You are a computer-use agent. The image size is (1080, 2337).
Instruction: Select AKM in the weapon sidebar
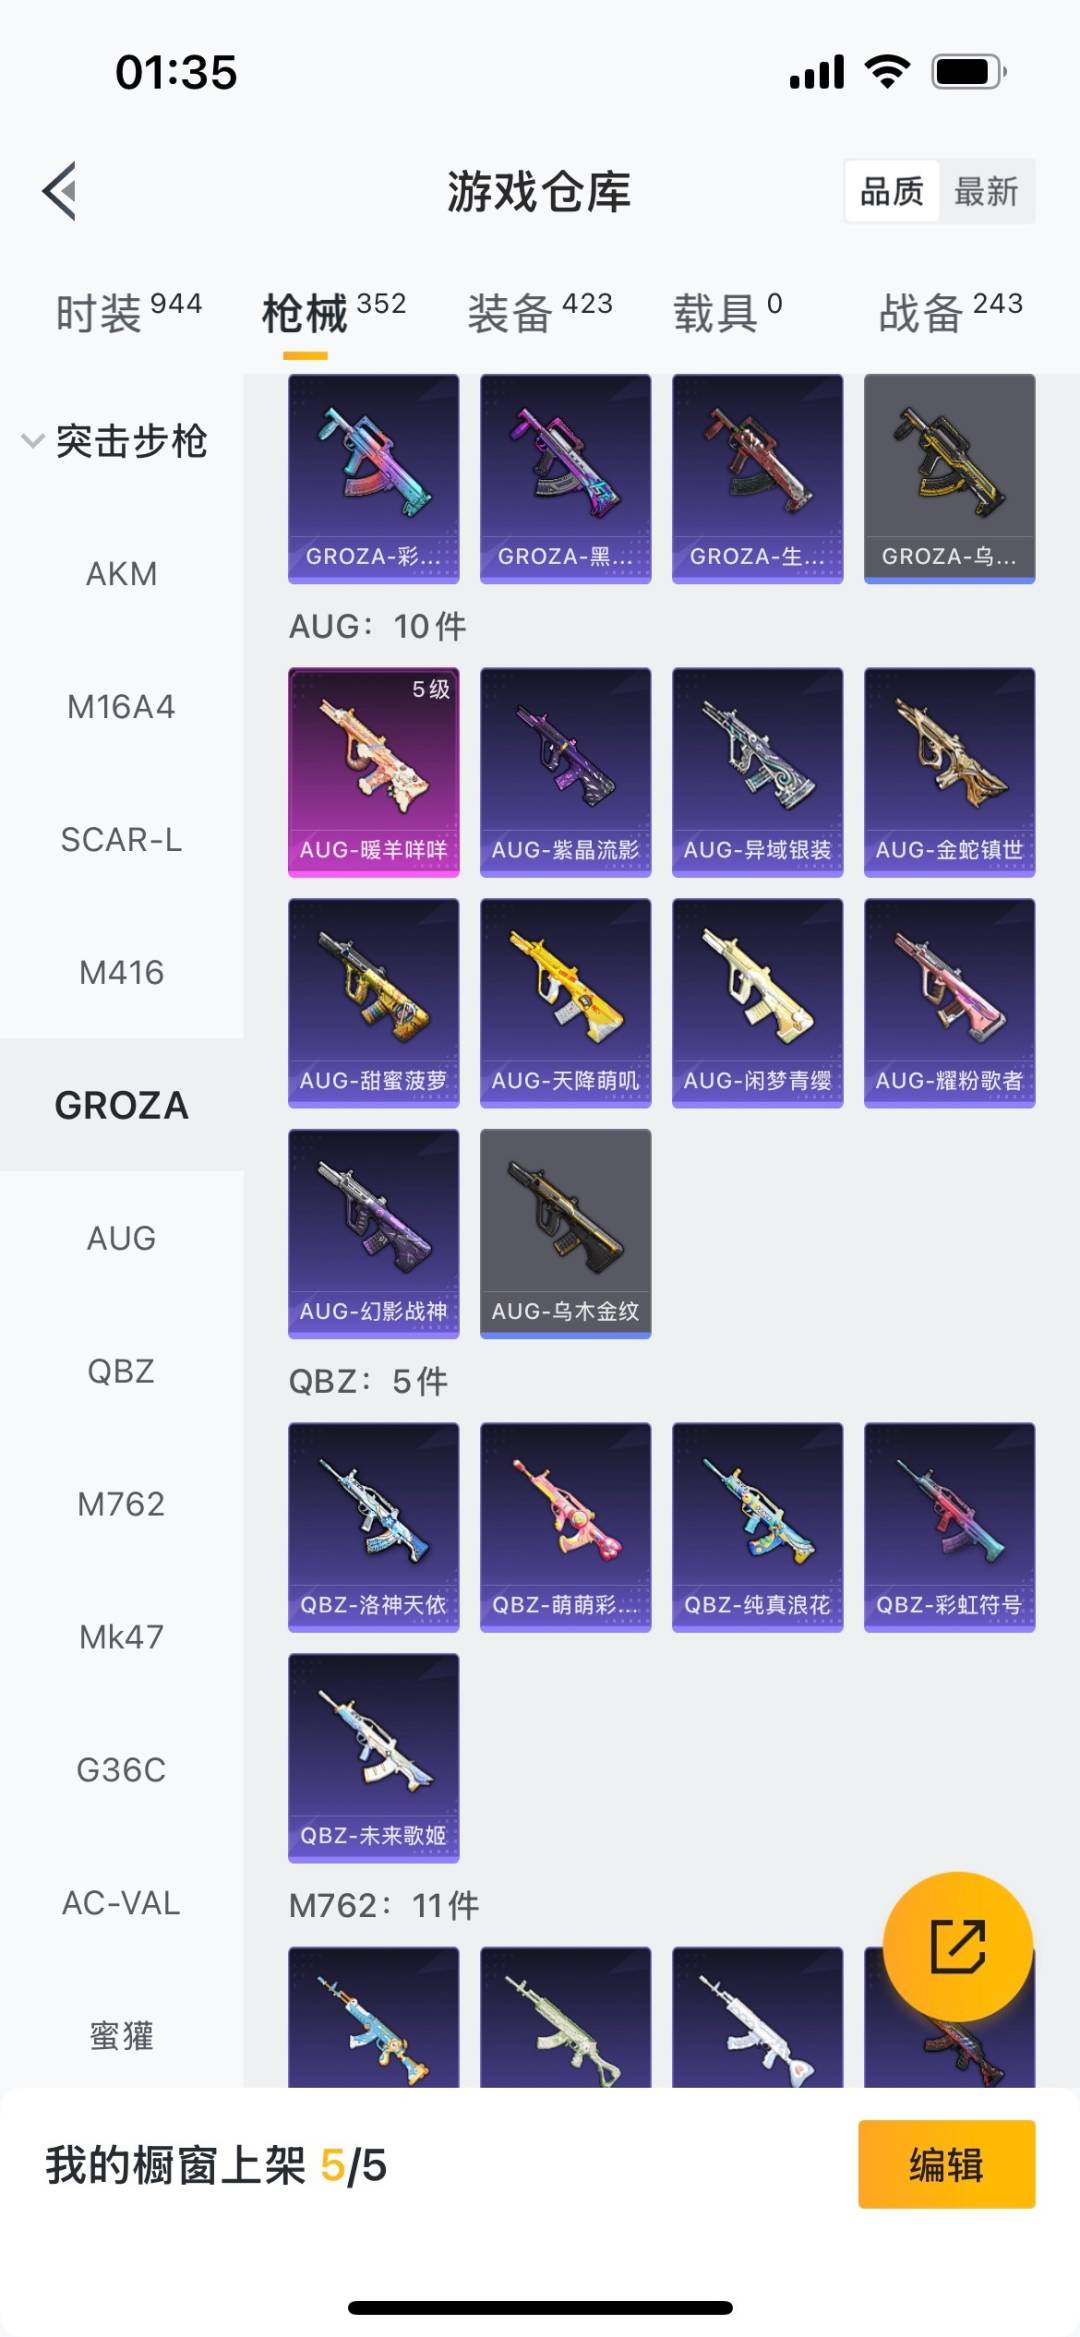click(122, 574)
